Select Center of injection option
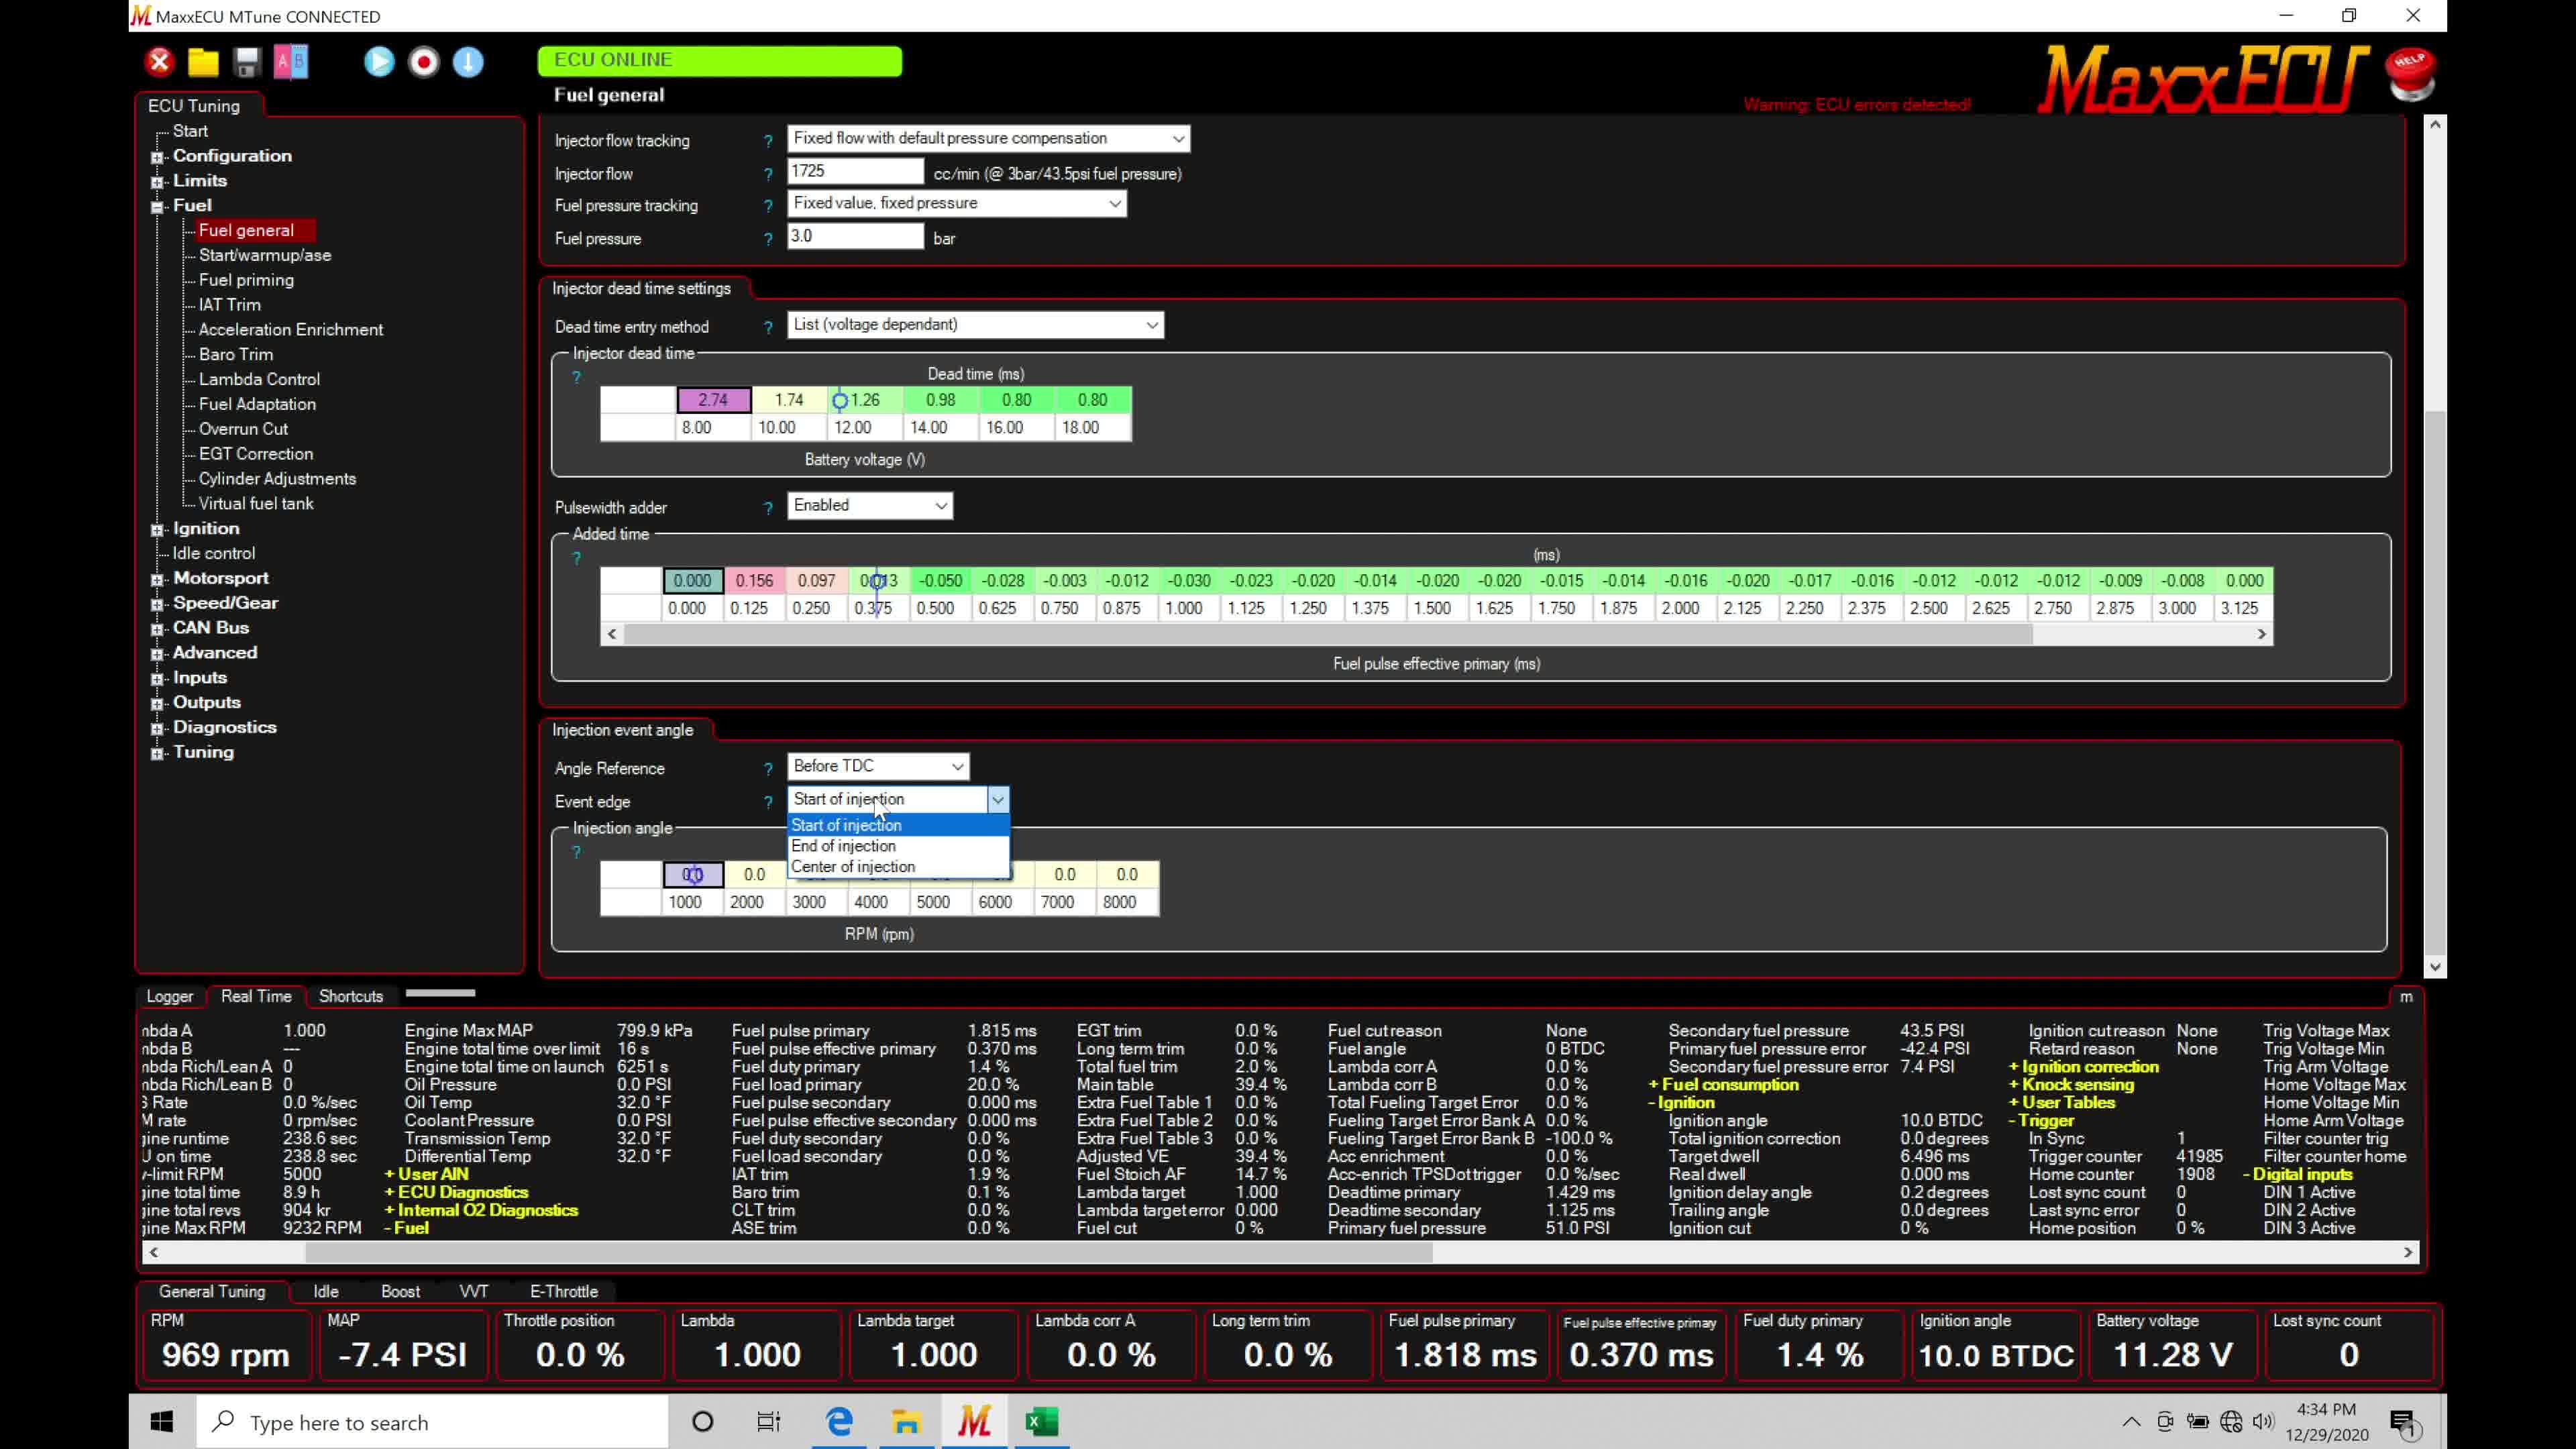This screenshot has width=2576, height=1449. click(898, 867)
